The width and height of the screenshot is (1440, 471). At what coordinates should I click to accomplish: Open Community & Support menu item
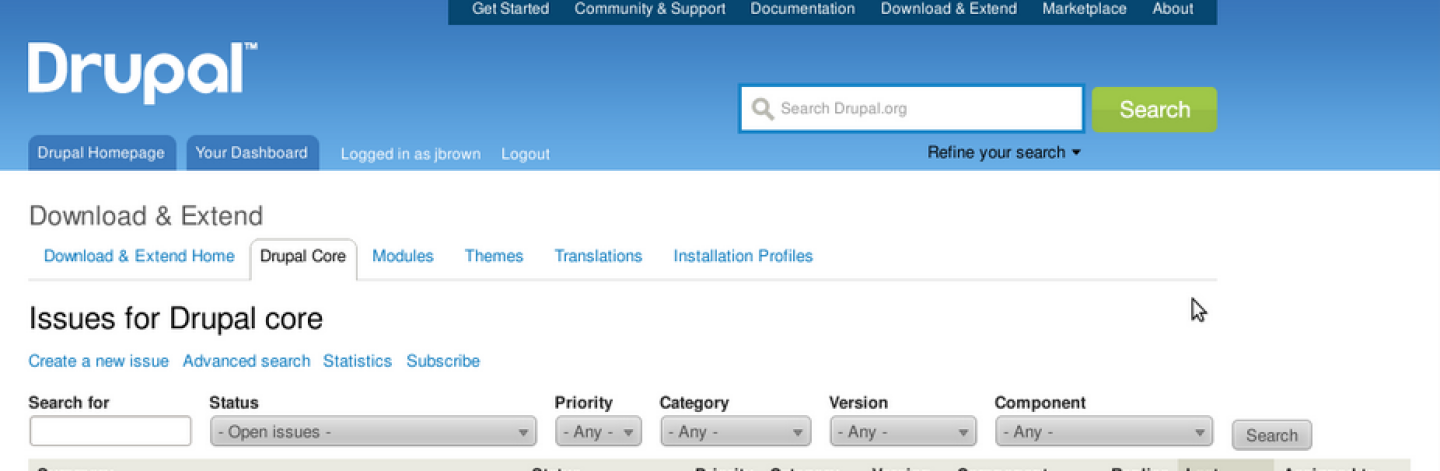point(650,9)
